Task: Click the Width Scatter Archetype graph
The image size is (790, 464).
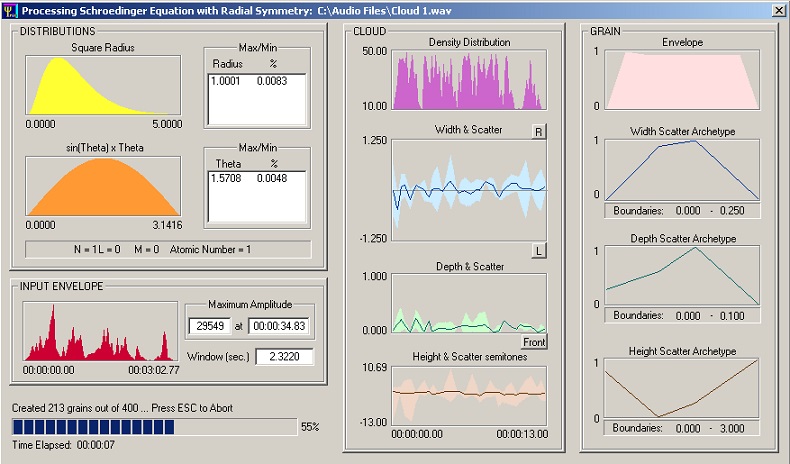Action: pyautogui.click(x=682, y=170)
